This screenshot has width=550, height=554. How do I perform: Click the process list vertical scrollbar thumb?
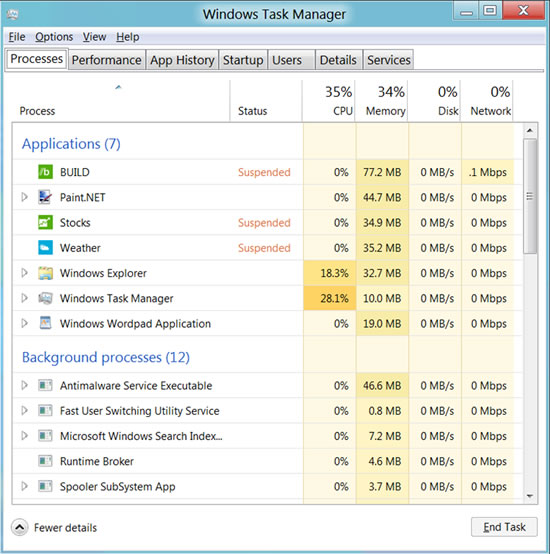coord(530,196)
